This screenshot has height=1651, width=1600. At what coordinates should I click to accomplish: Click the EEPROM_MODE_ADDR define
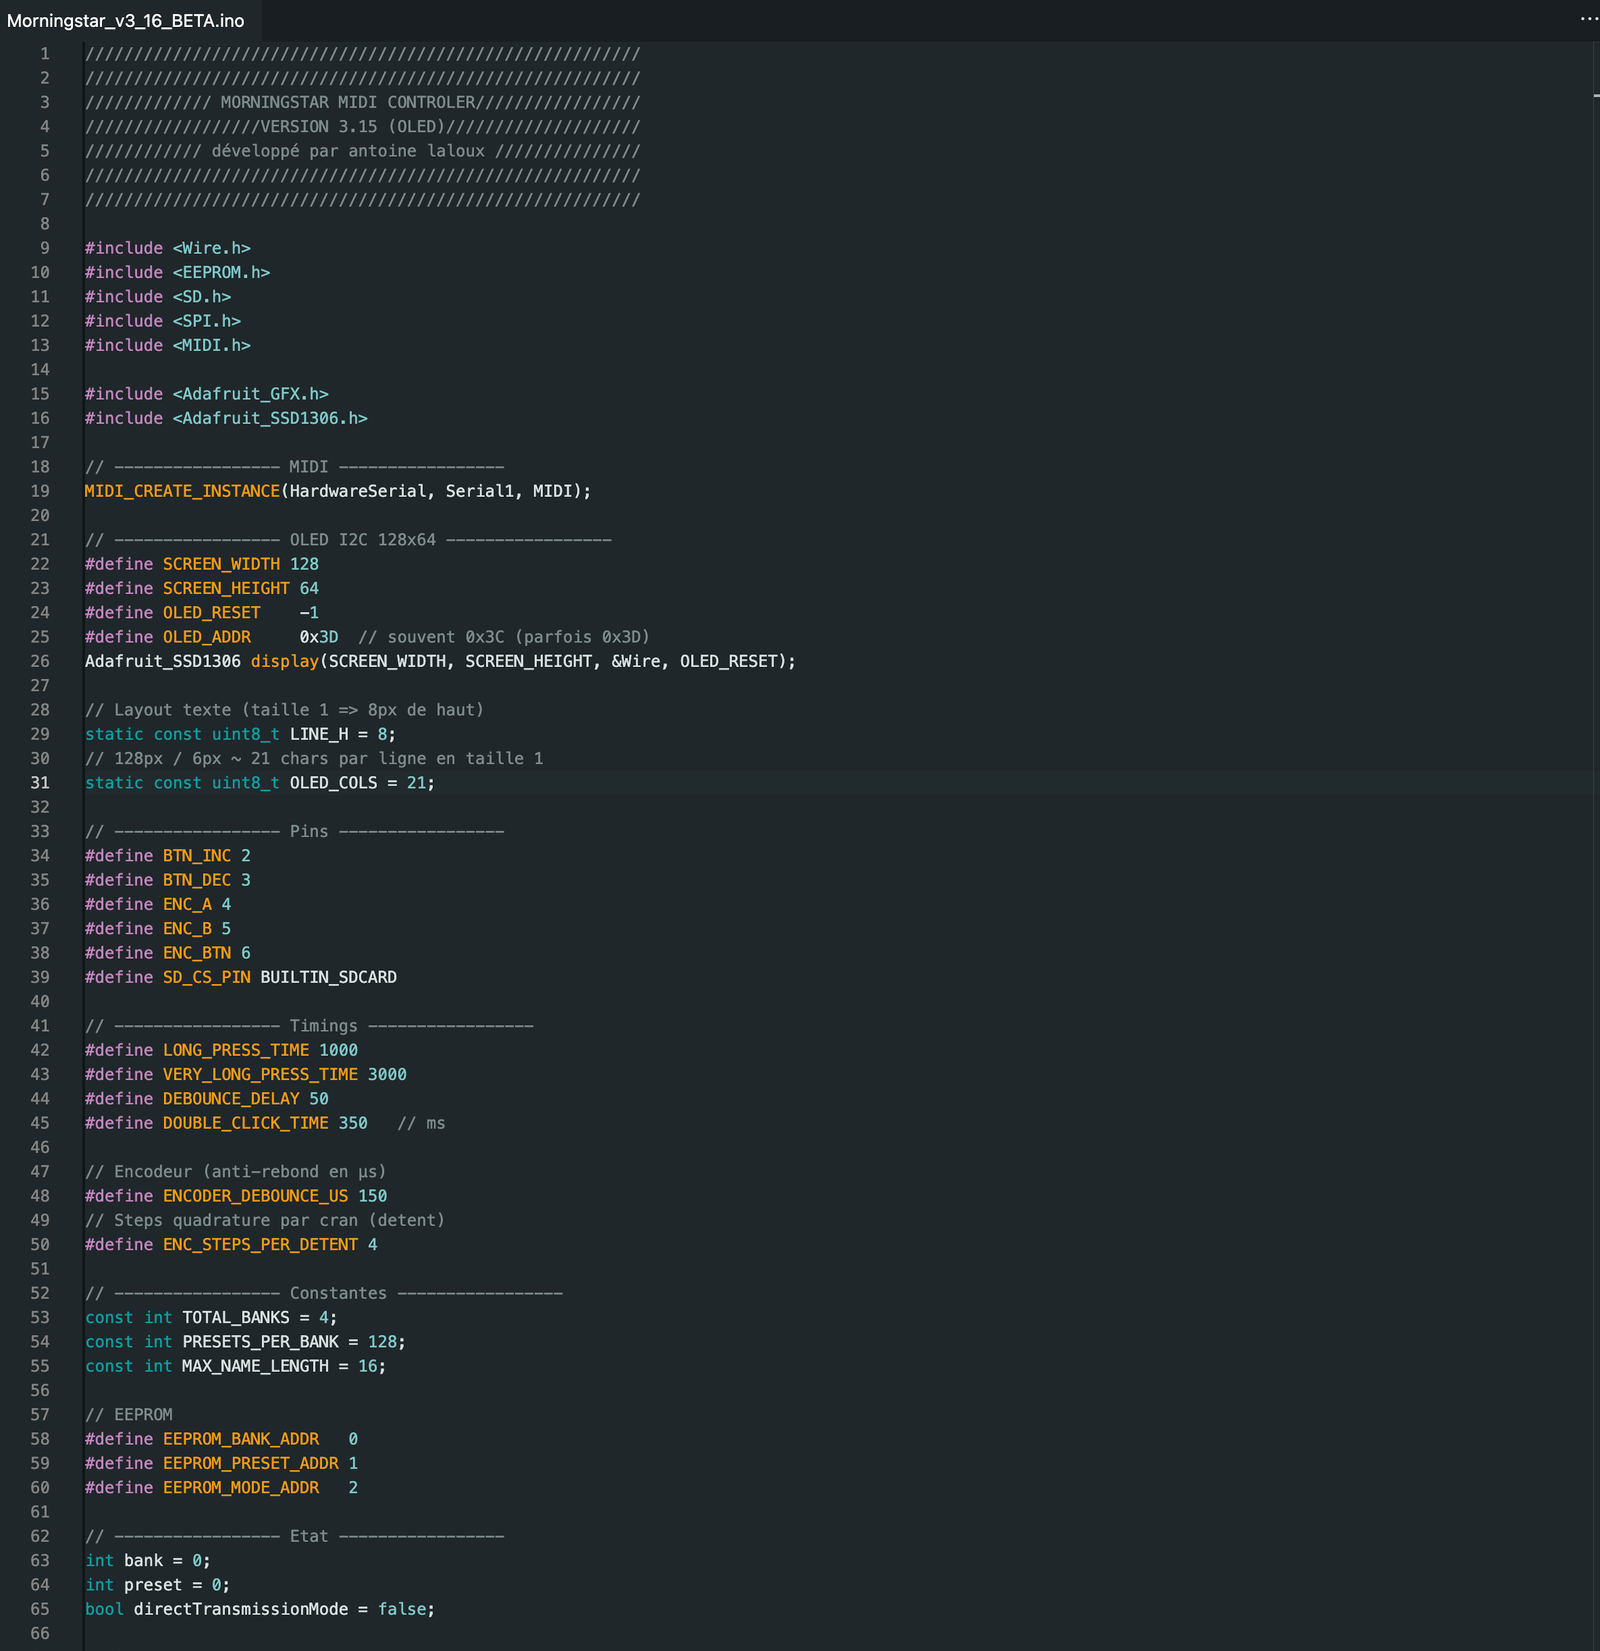pos(241,1488)
